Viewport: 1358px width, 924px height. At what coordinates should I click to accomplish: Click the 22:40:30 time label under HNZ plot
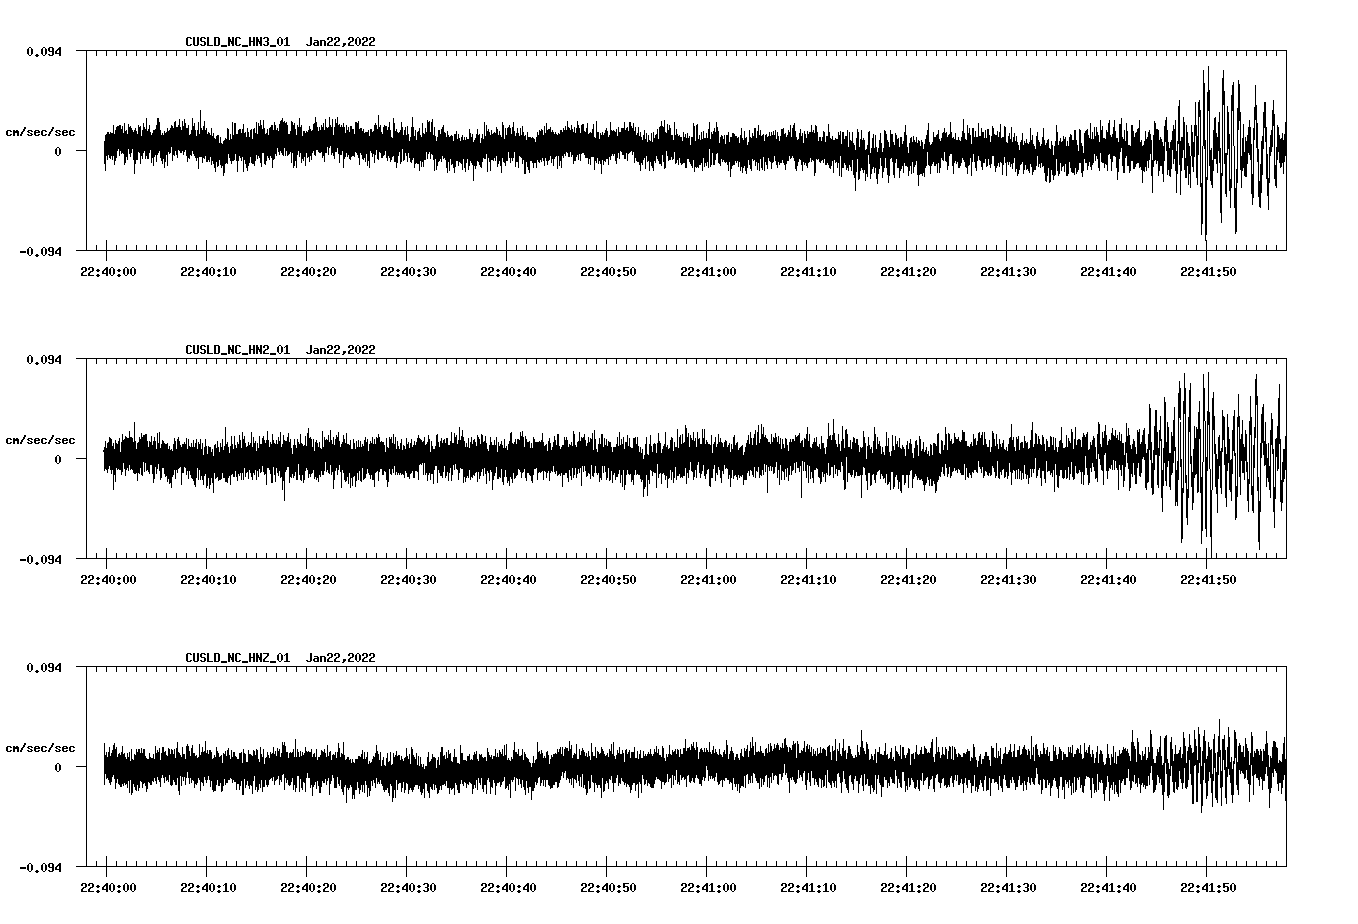click(408, 888)
